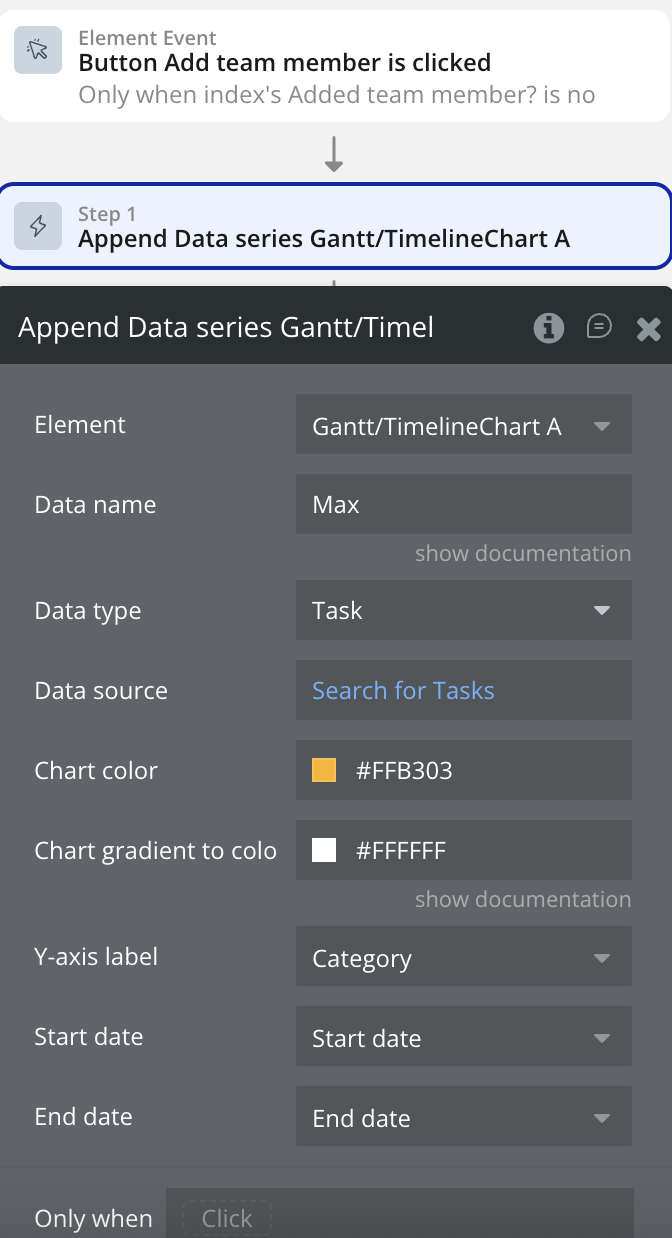Open the End date dropdown

point(463,1118)
